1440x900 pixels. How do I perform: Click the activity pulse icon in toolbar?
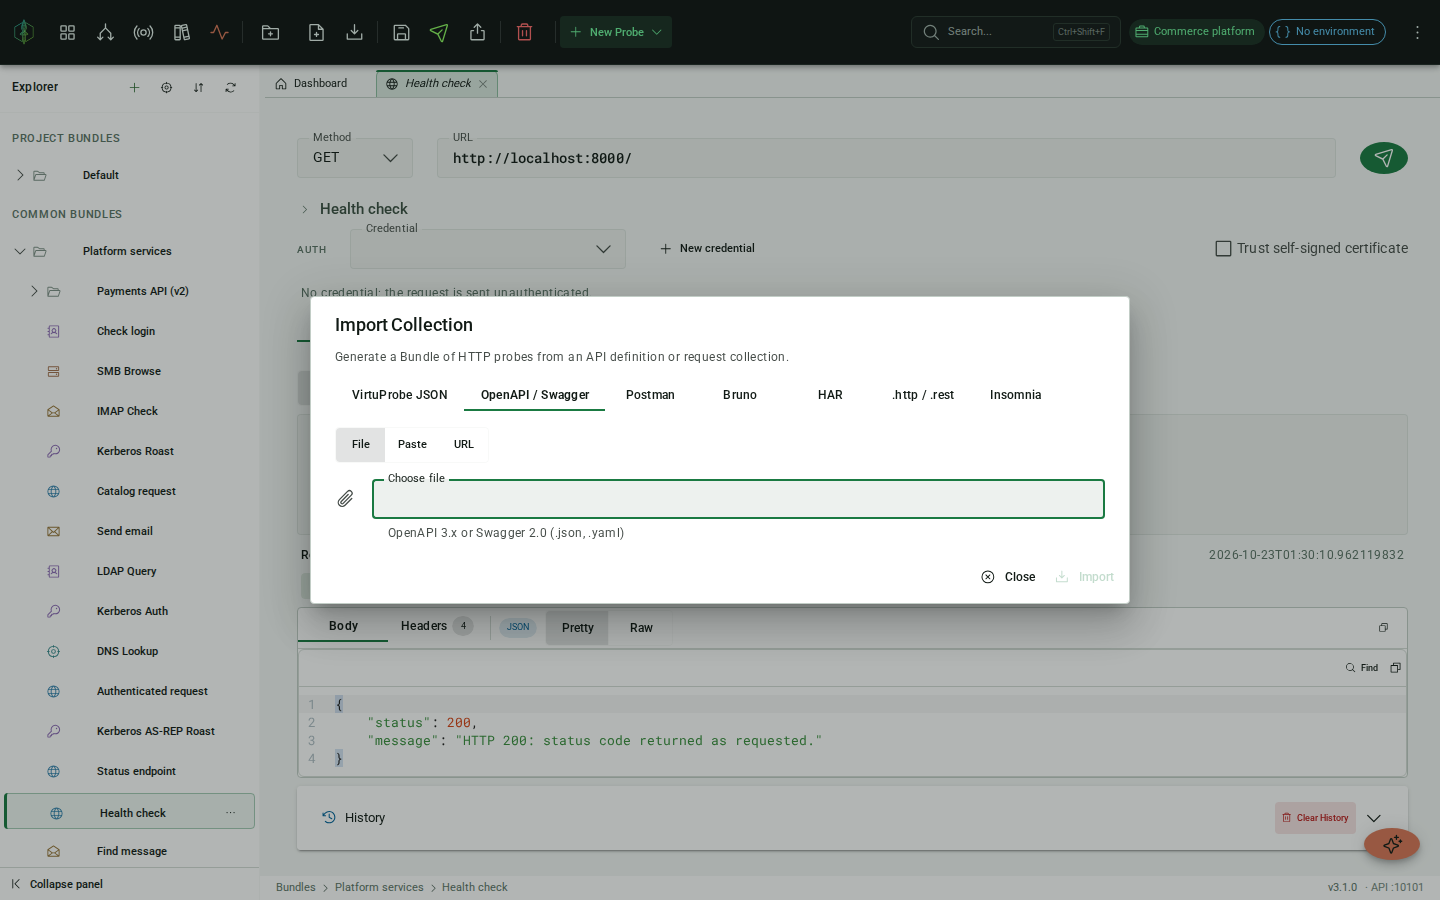pyautogui.click(x=219, y=32)
